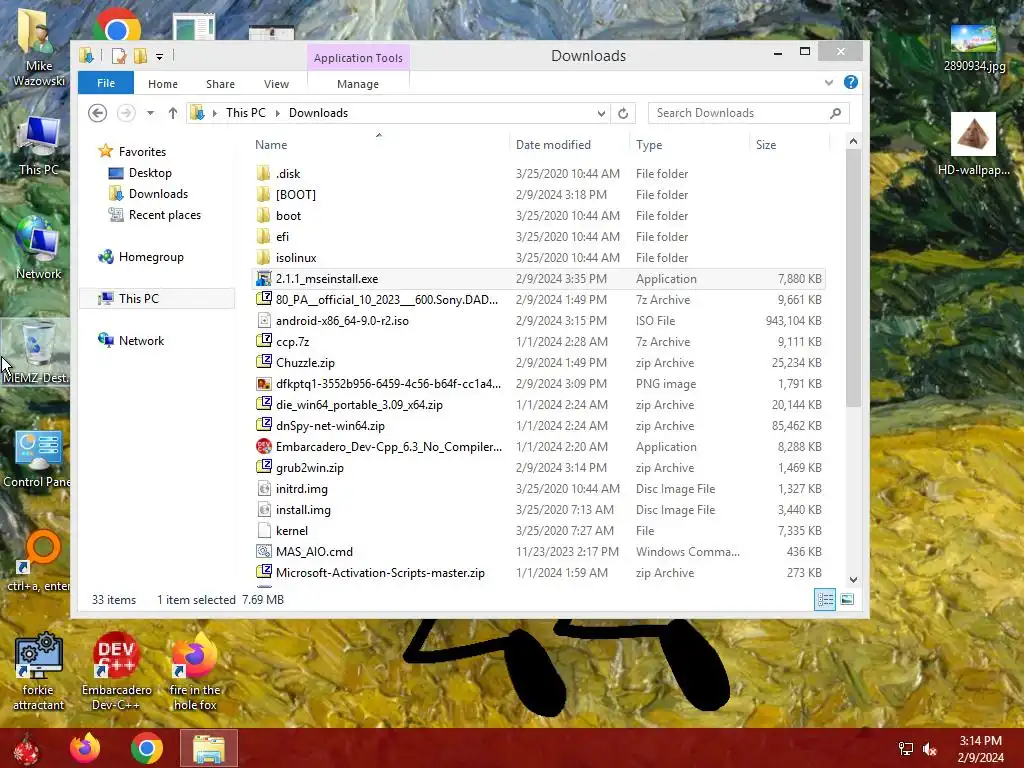Select the Chuzzle.zip file
Screen dimensions: 1024x768
click(x=305, y=362)
